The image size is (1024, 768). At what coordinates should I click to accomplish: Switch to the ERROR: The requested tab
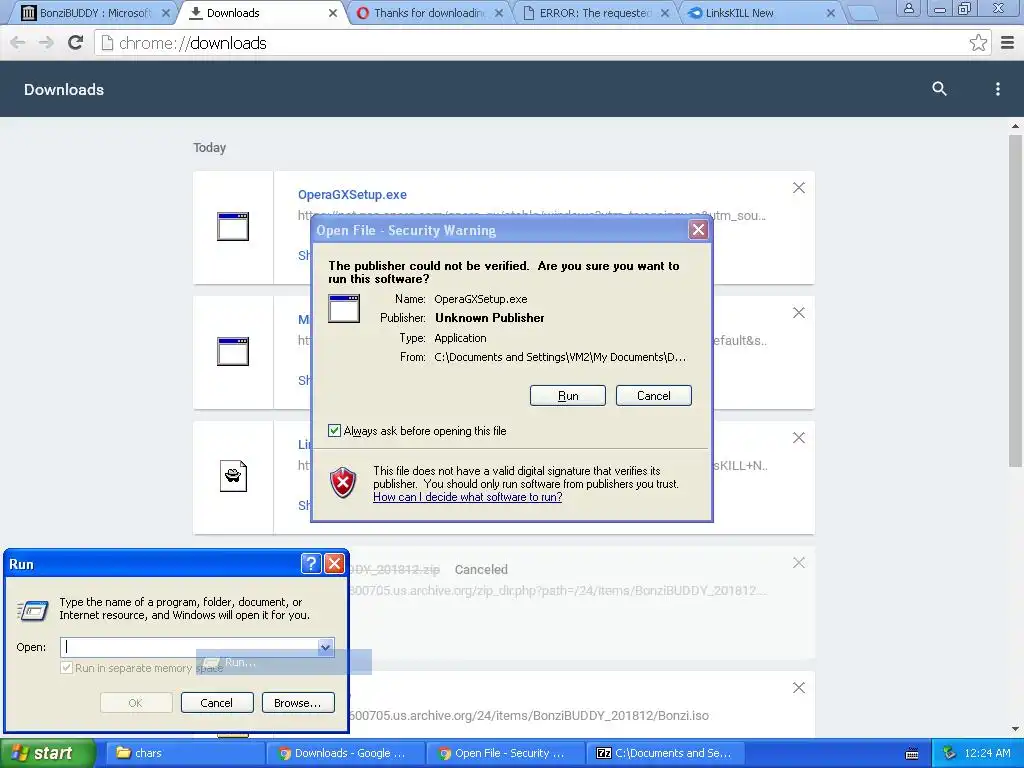coord(594,13)
